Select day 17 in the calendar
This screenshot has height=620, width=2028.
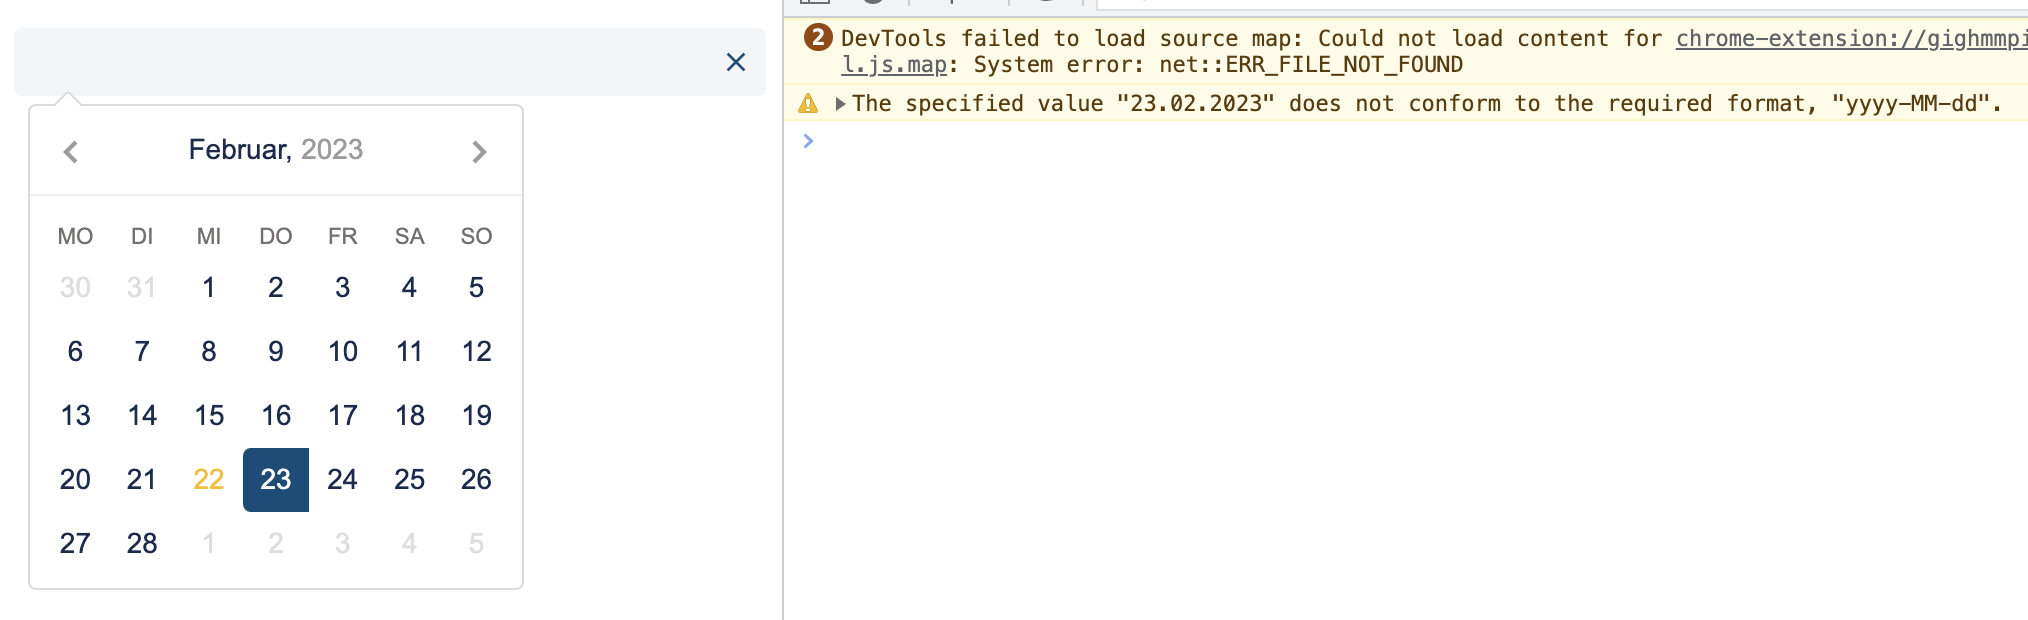pos(343,416)
